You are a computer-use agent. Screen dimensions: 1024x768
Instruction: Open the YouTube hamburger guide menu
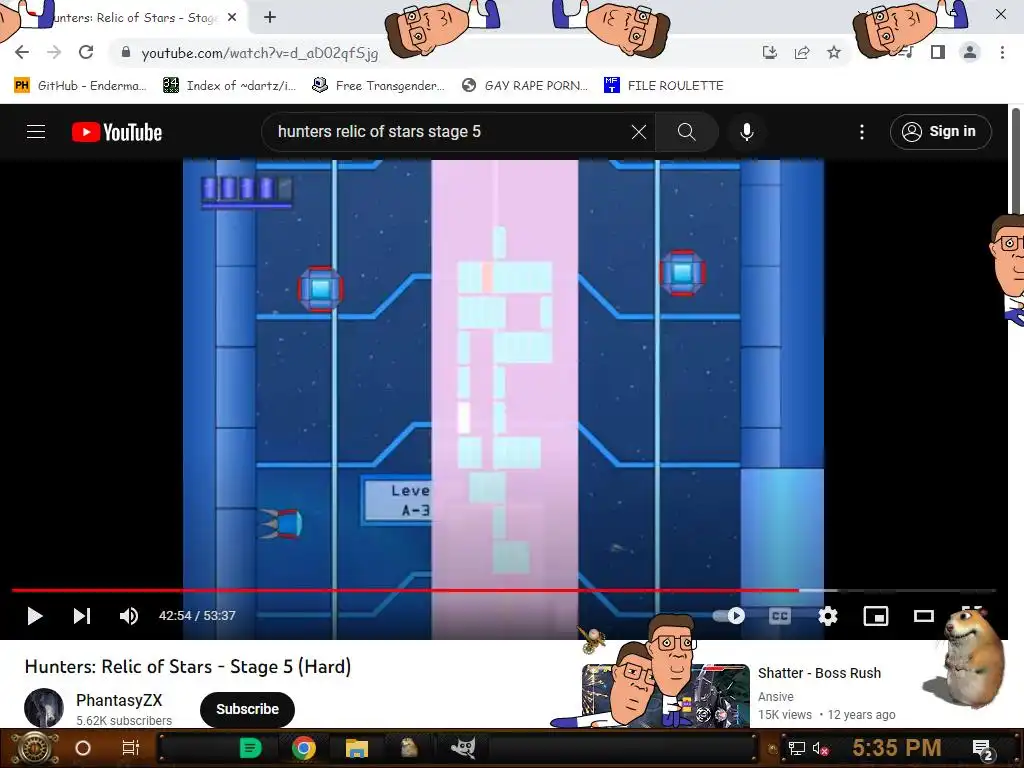(36, 132)
